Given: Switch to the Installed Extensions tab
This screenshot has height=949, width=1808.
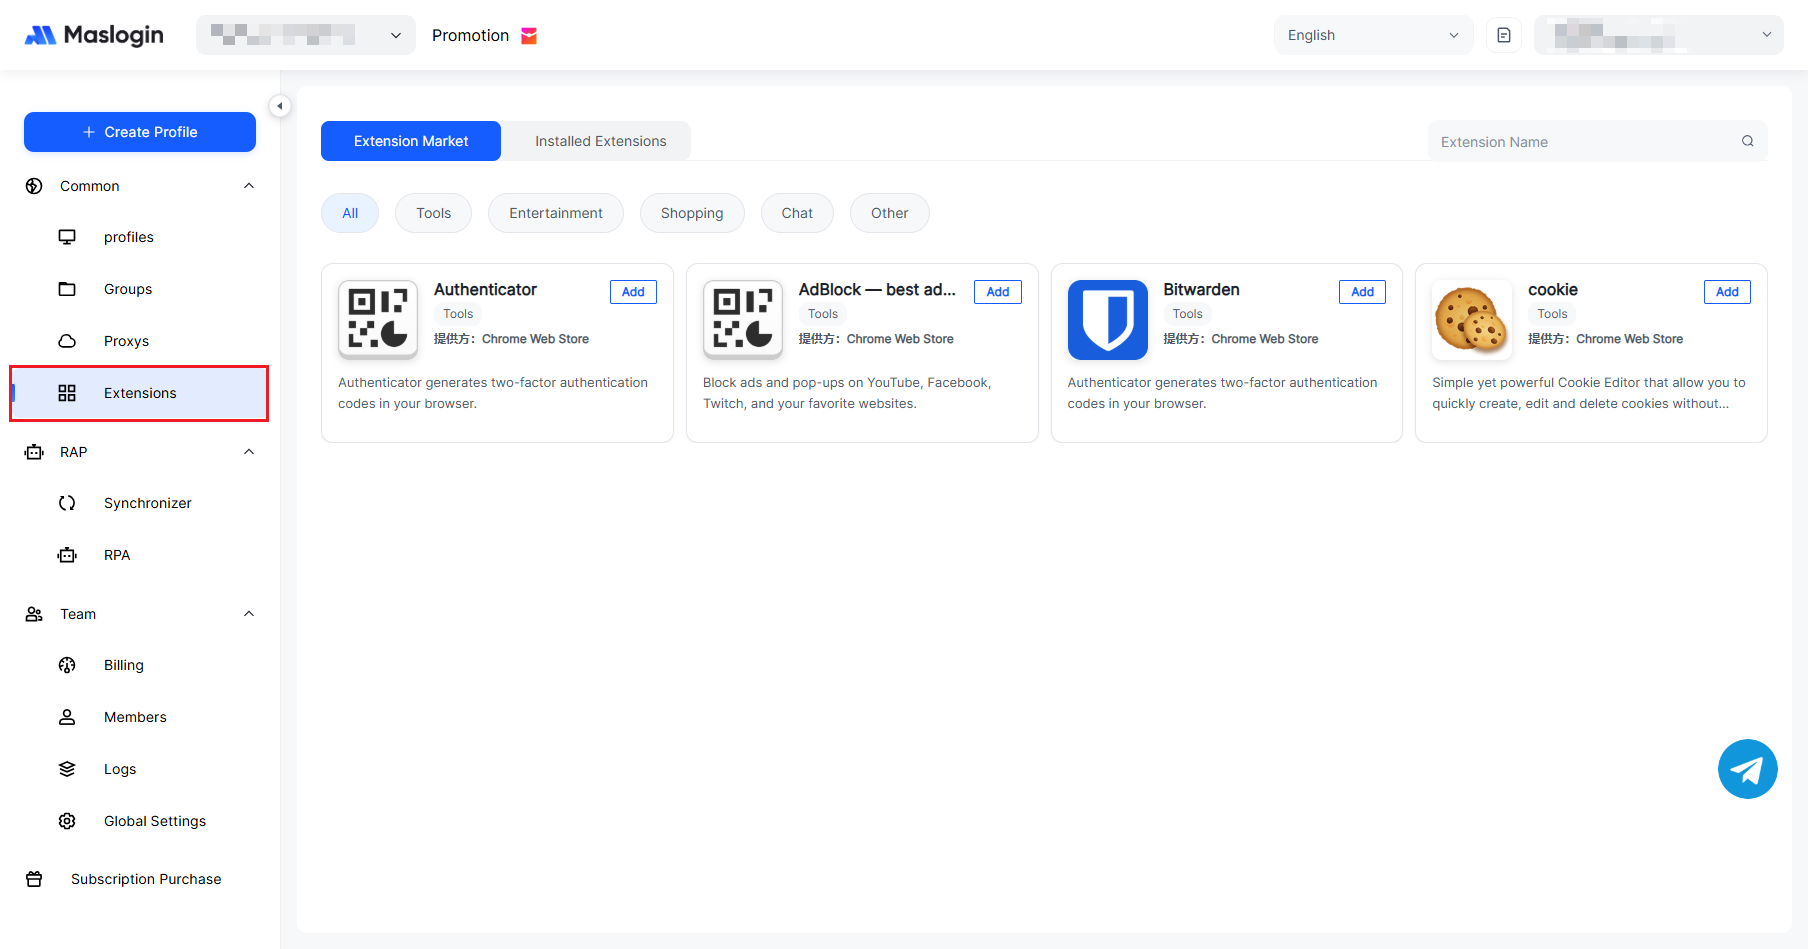Looking at the screenshot, I should click(x=600, y=141).
